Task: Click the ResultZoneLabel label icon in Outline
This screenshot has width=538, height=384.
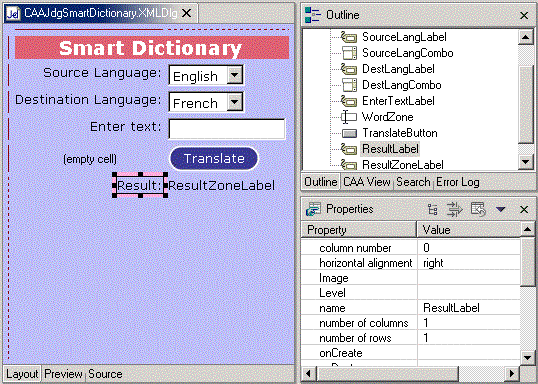Action: (349, 165)
